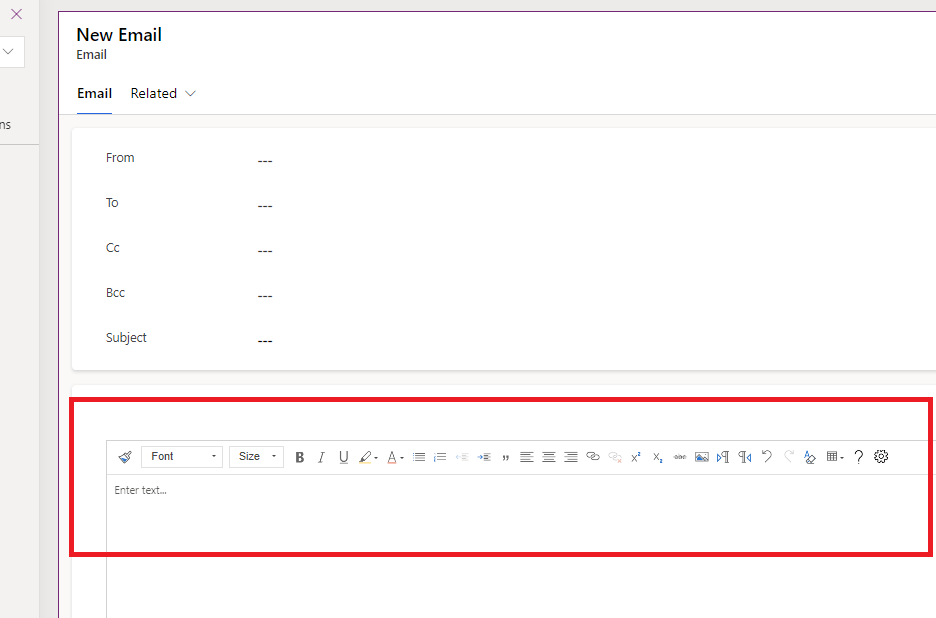Viewport: 936px width, 618px height.
Task: Center align the text
Action: tap(549, 457)
